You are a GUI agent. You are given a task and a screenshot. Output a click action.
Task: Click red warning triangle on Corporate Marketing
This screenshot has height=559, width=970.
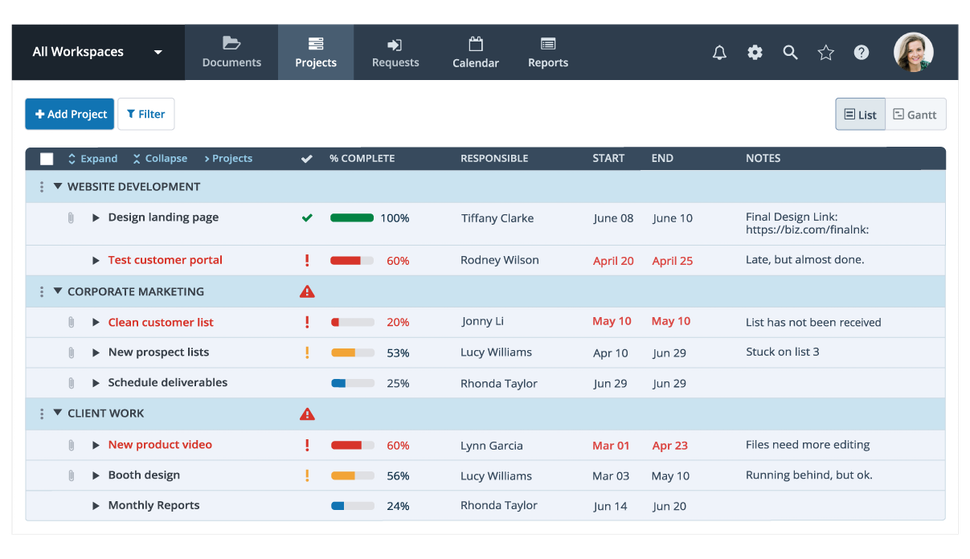[307, 292]
